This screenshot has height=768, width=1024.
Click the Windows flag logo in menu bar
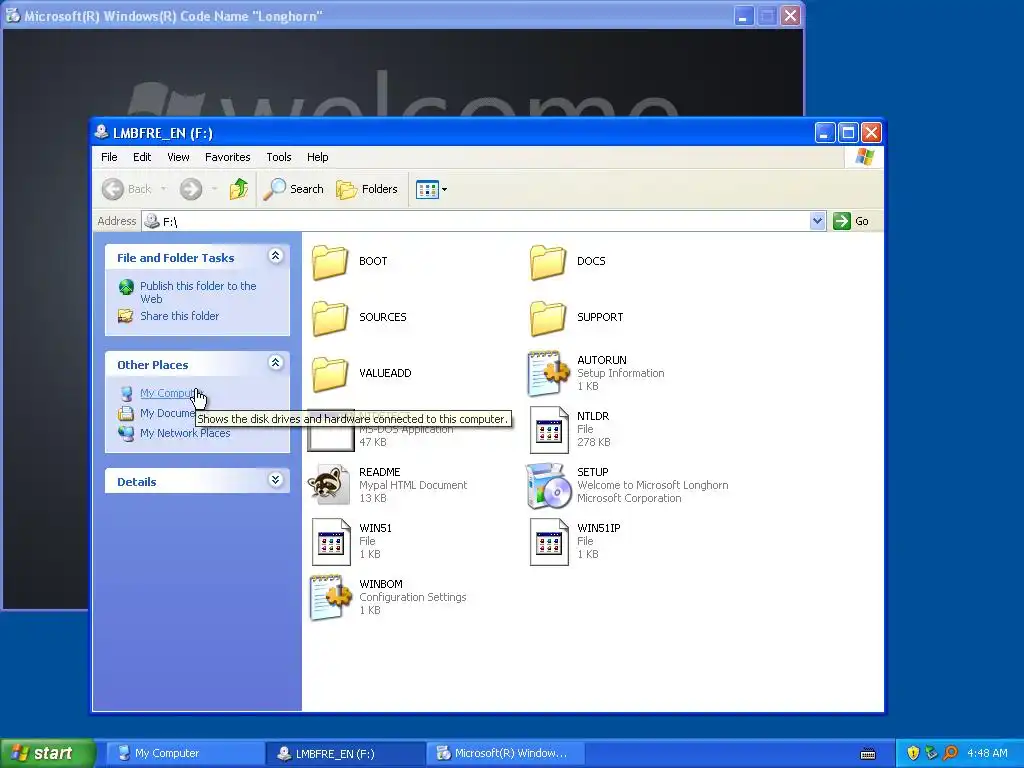[865, 157]
